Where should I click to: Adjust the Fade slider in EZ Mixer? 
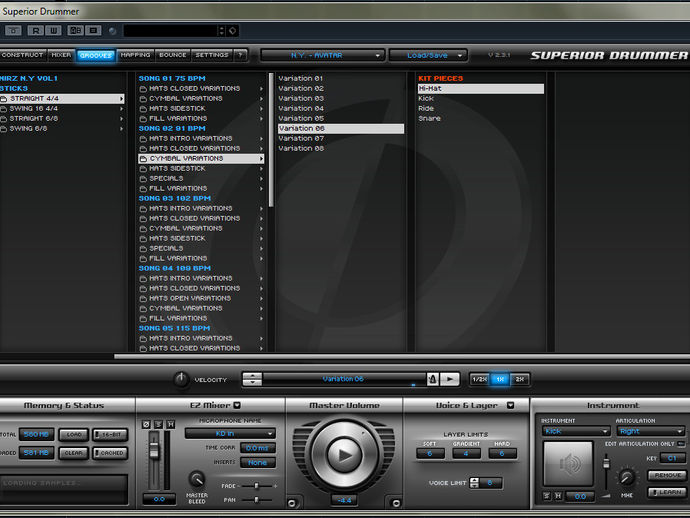[257, 486]
